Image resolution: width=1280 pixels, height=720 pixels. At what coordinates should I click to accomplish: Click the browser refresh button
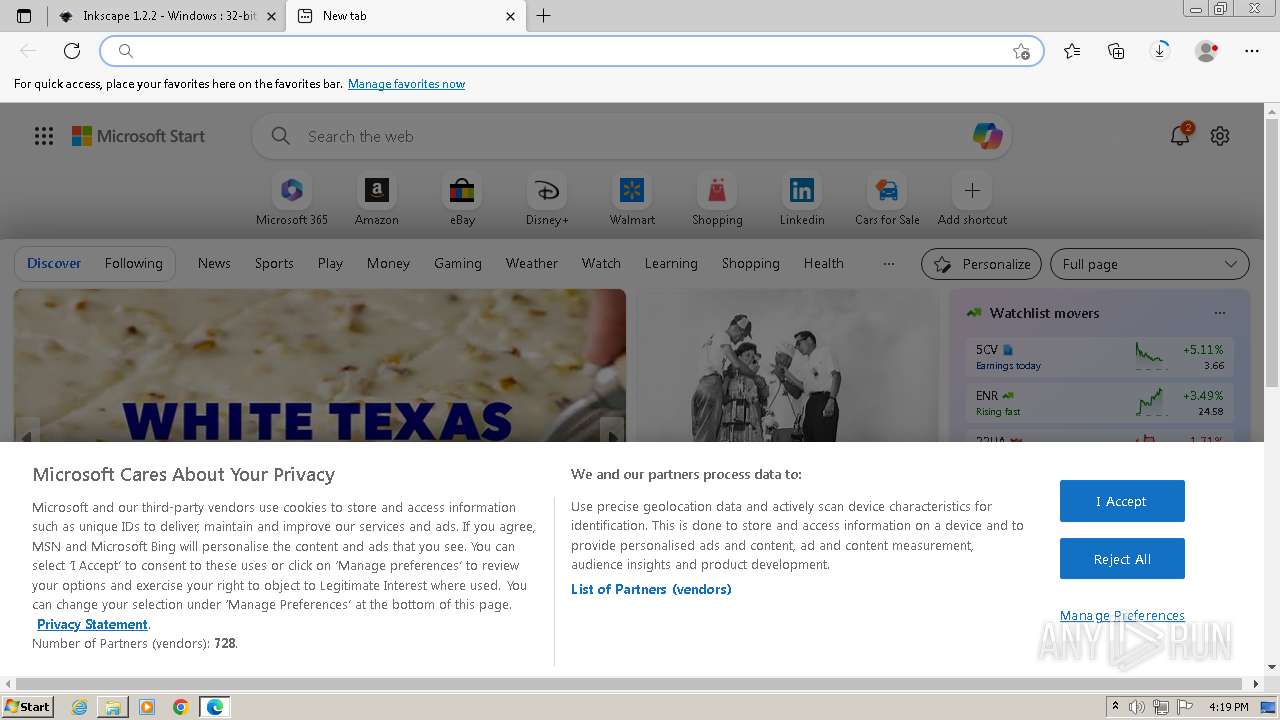coord(72,51)
